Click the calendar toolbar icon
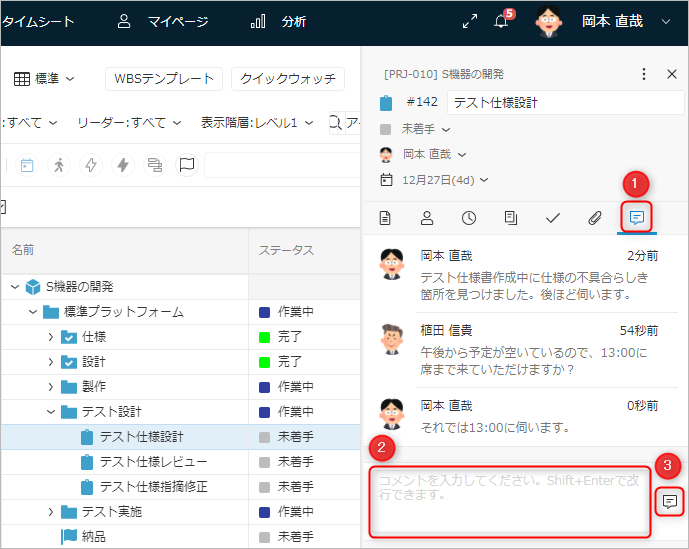 point(27,165)
